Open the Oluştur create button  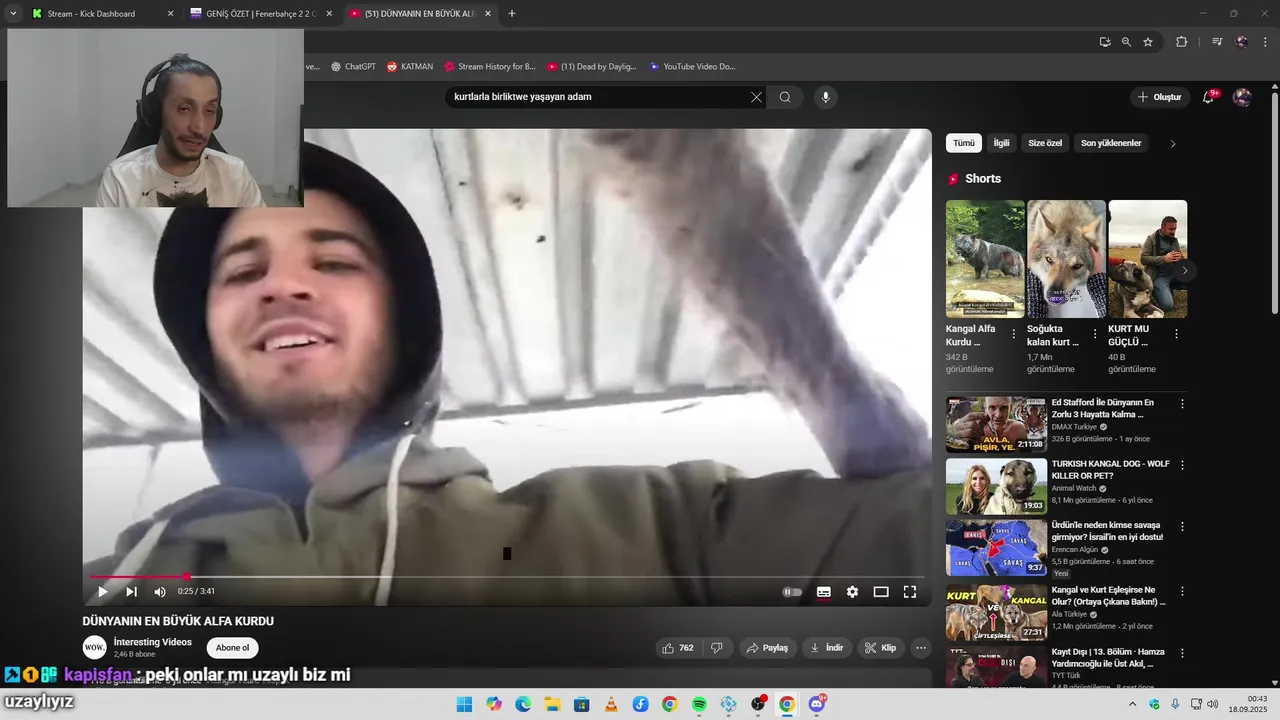pyautogui.click(x=1159, y=97)
